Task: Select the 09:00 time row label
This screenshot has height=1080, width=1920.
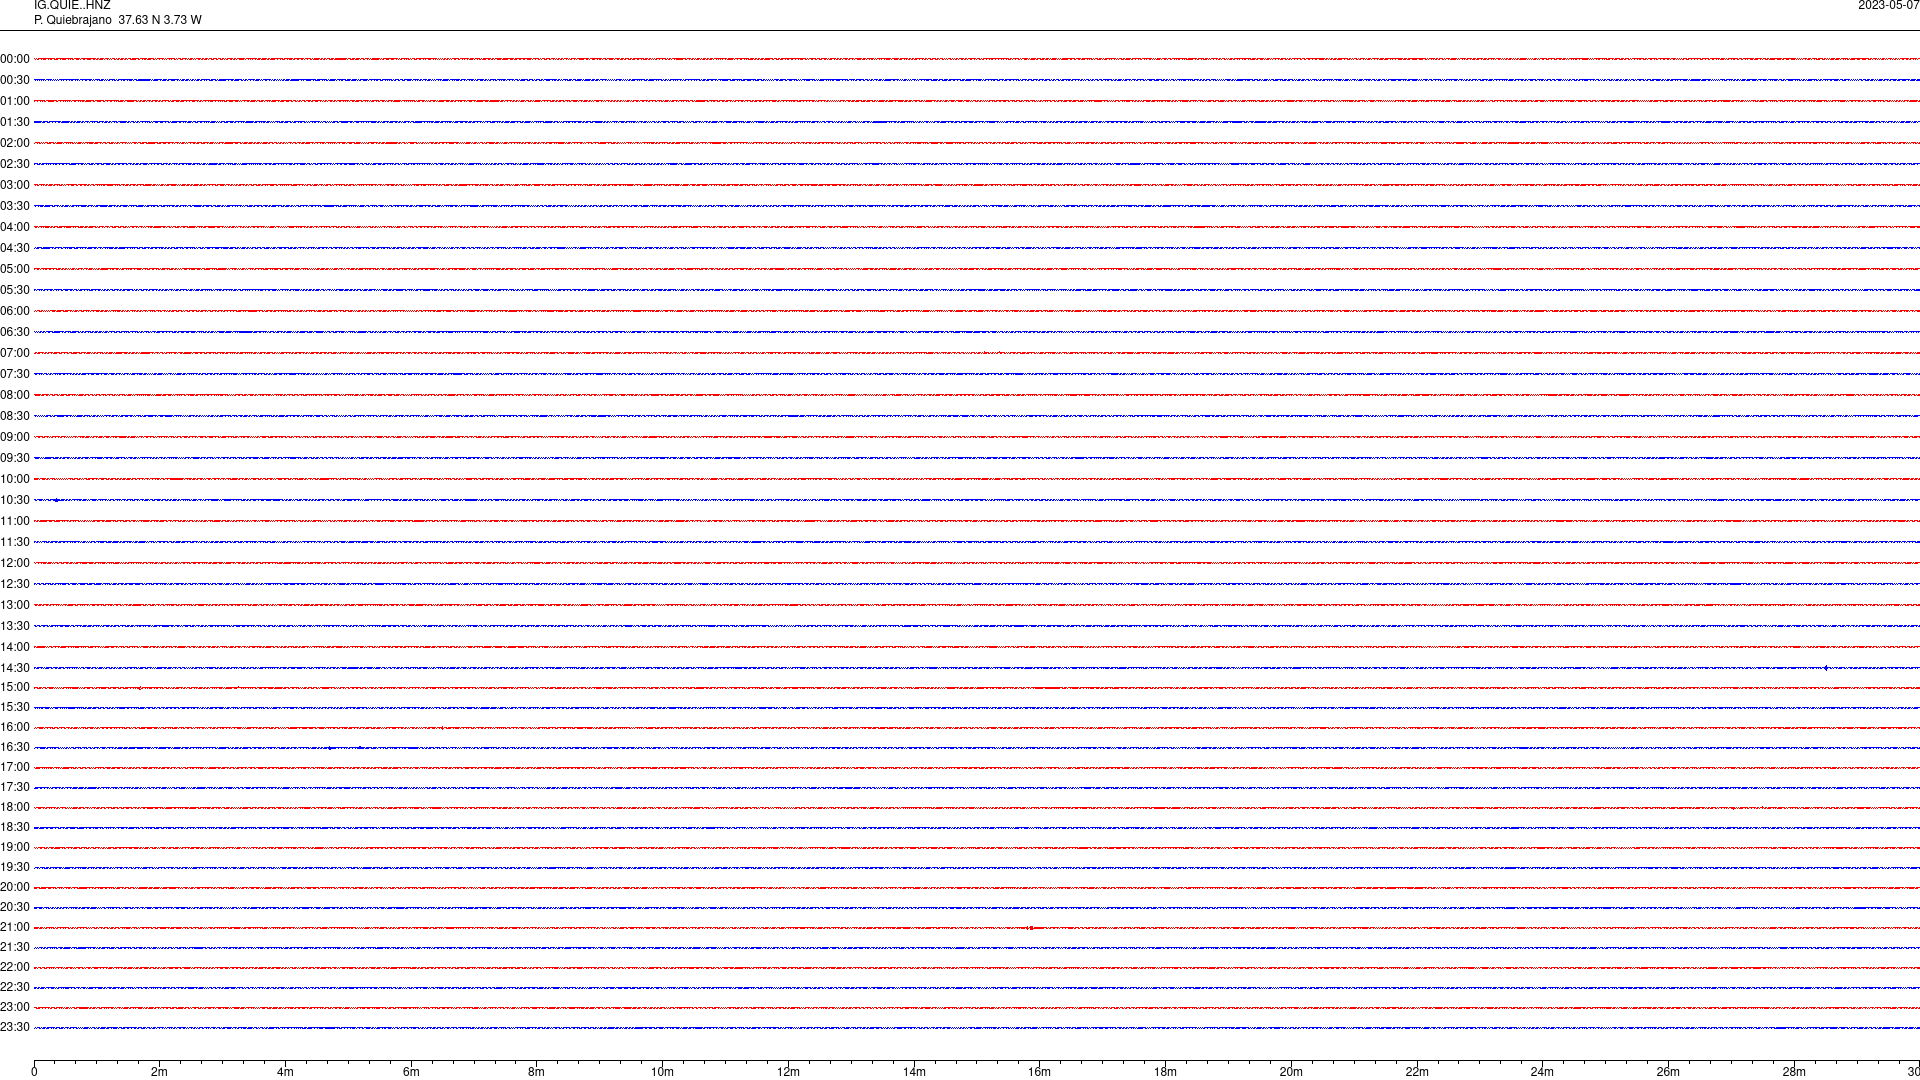Action: [15, 437]
